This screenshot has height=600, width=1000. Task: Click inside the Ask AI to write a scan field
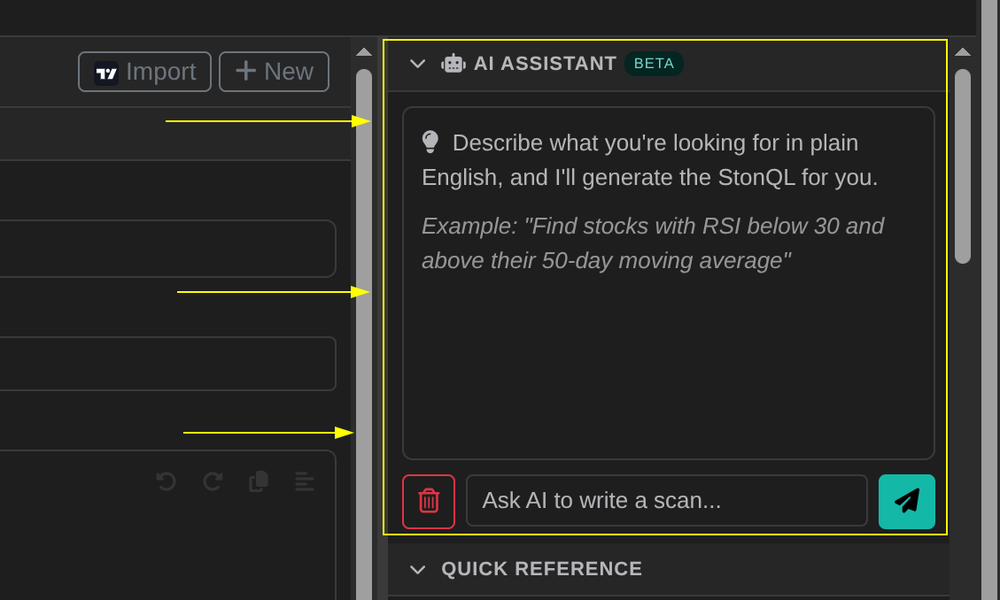pyautogui.click(x=666, y=501)
